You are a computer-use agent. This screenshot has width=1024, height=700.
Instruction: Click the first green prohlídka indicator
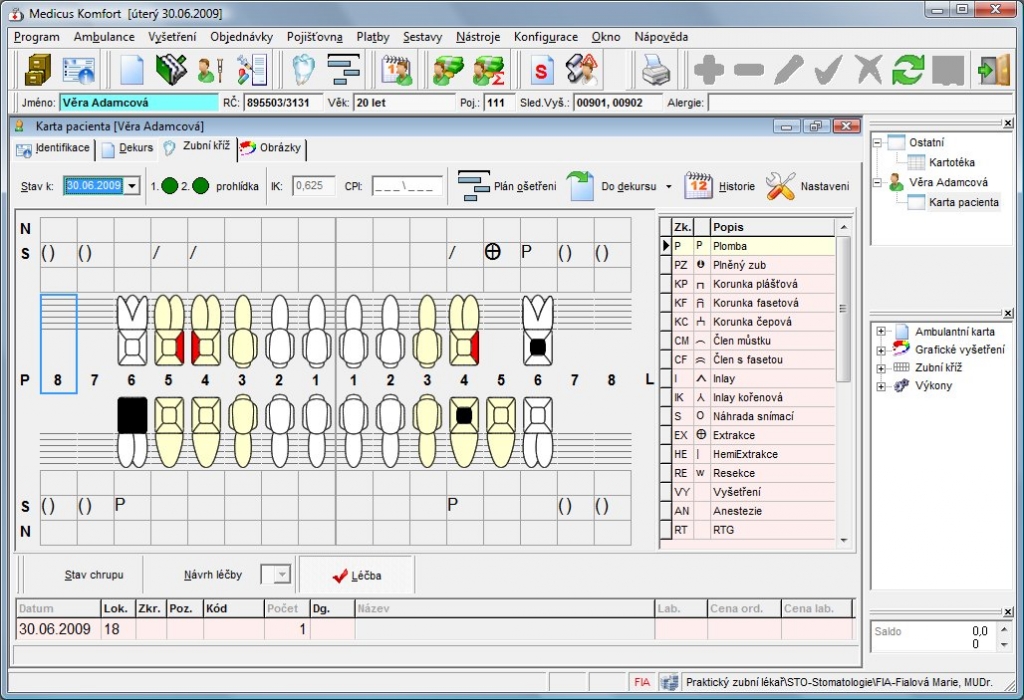tap(170, 186)
